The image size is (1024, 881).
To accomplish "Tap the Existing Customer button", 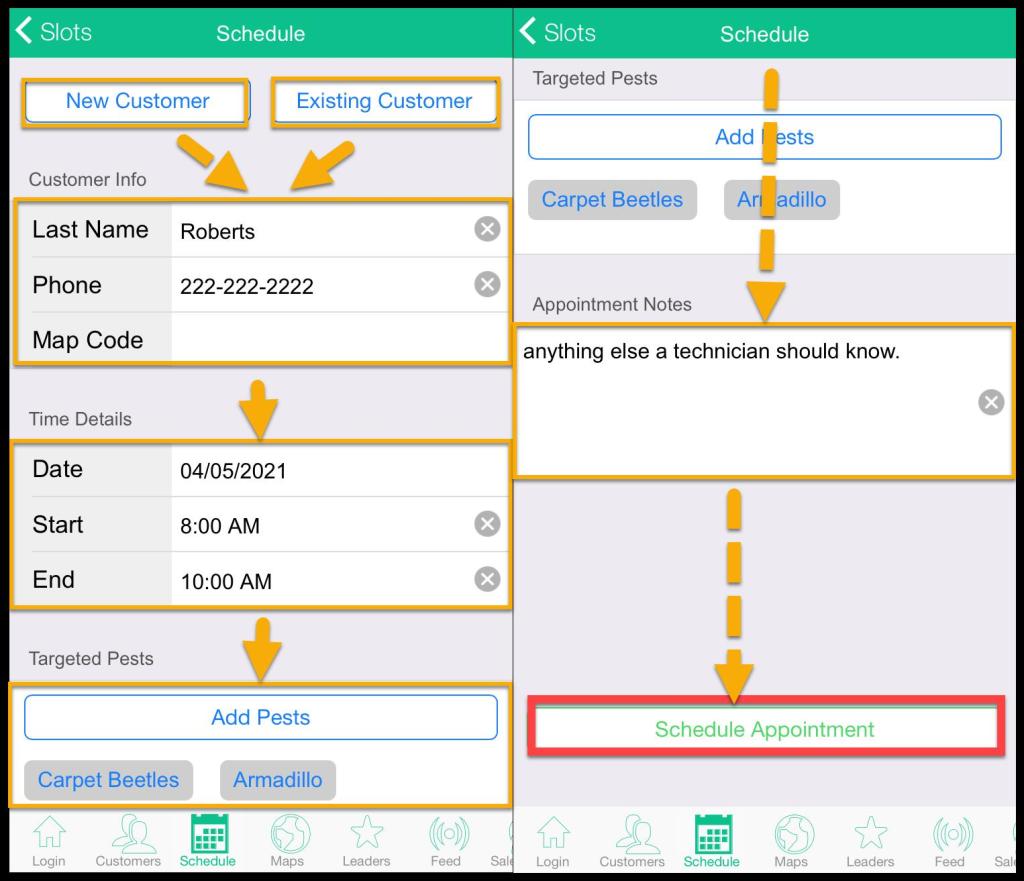I will (x=384, y=101).
